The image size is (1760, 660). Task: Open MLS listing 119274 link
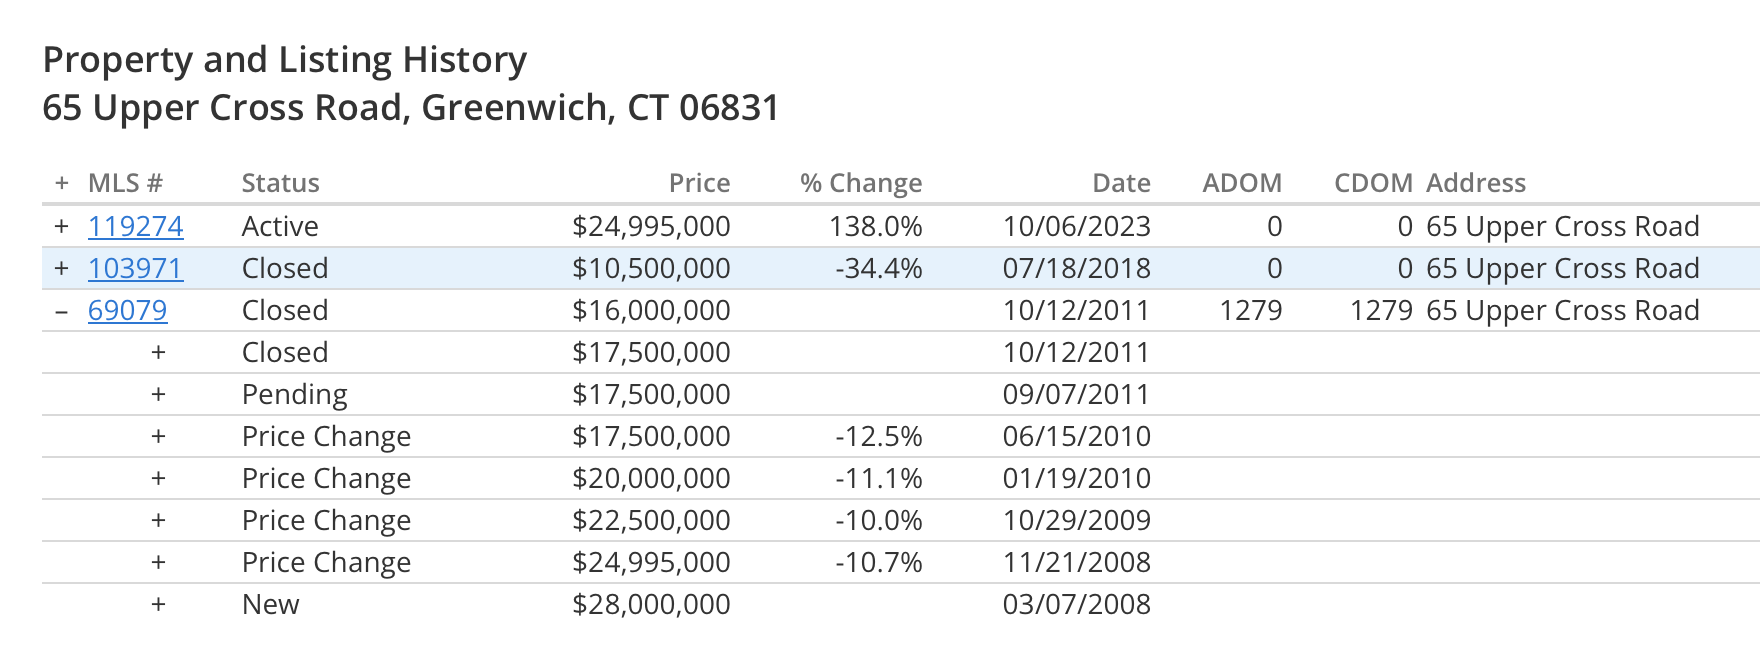click(136, 226)
